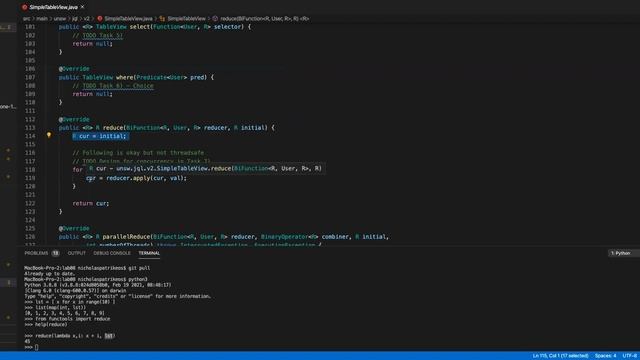Click the '@Override' annotation on line 112
Viewport: 640px width, 360px height.
74,119
